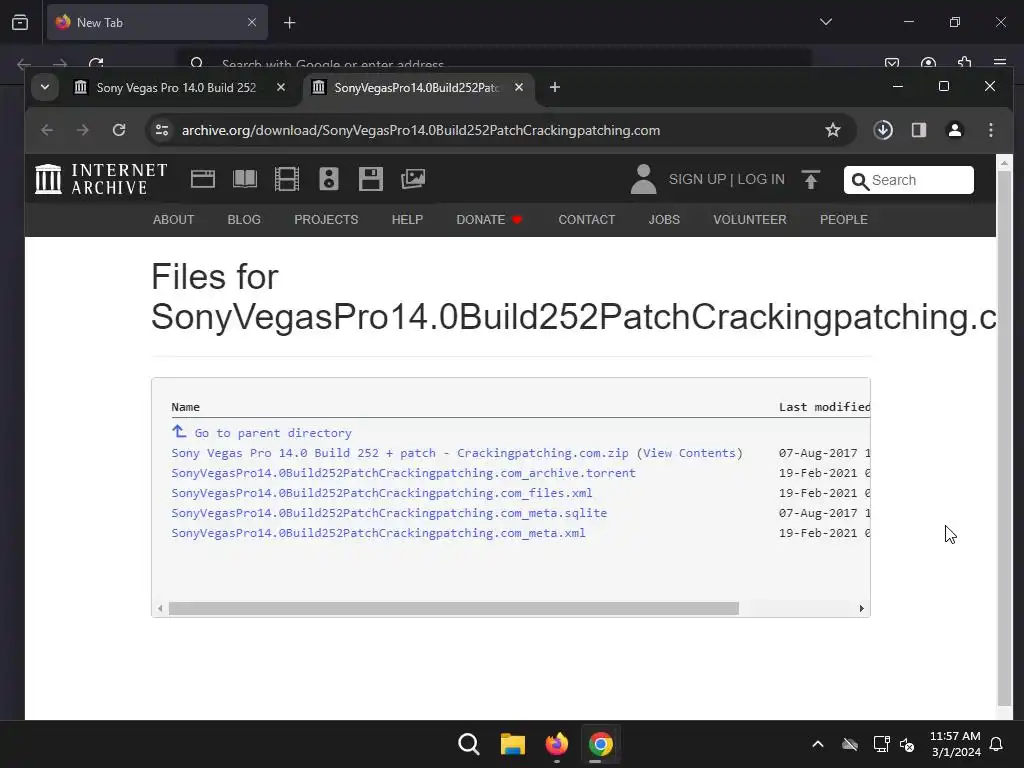Open the DONATE menu item

coord(489,219)
